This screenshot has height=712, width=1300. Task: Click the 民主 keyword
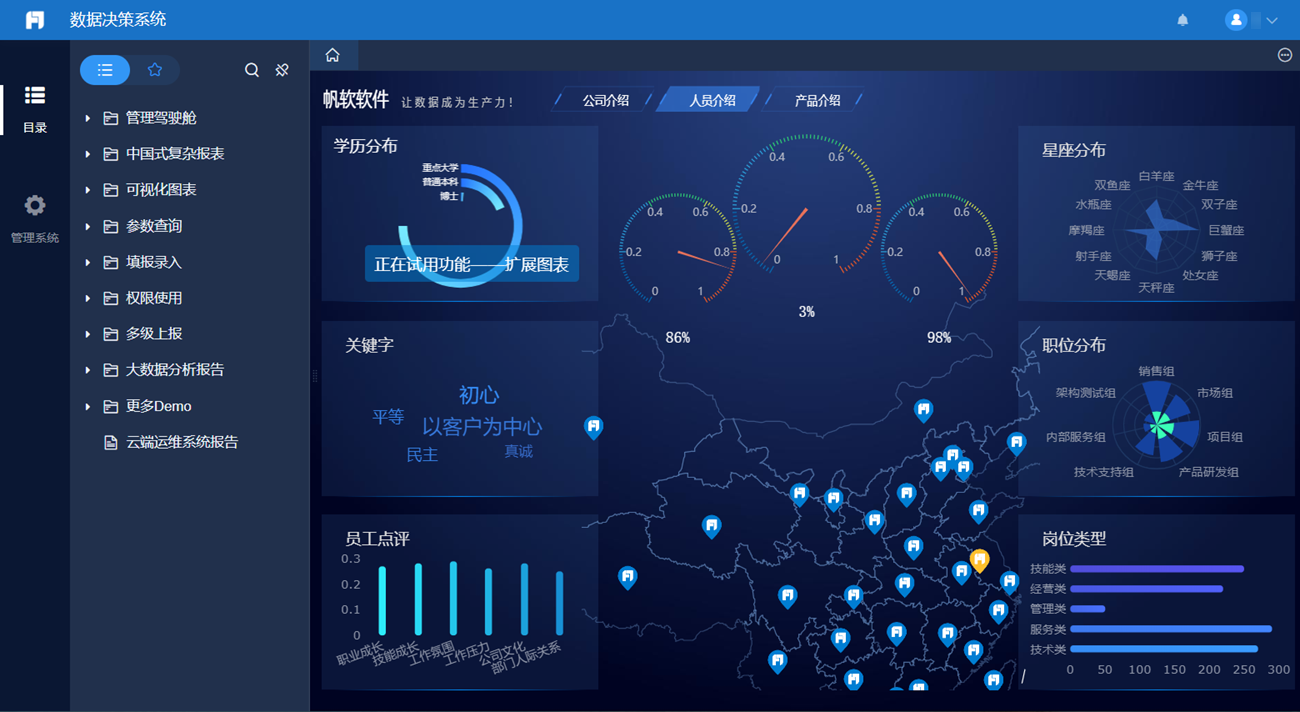[422, 455]
